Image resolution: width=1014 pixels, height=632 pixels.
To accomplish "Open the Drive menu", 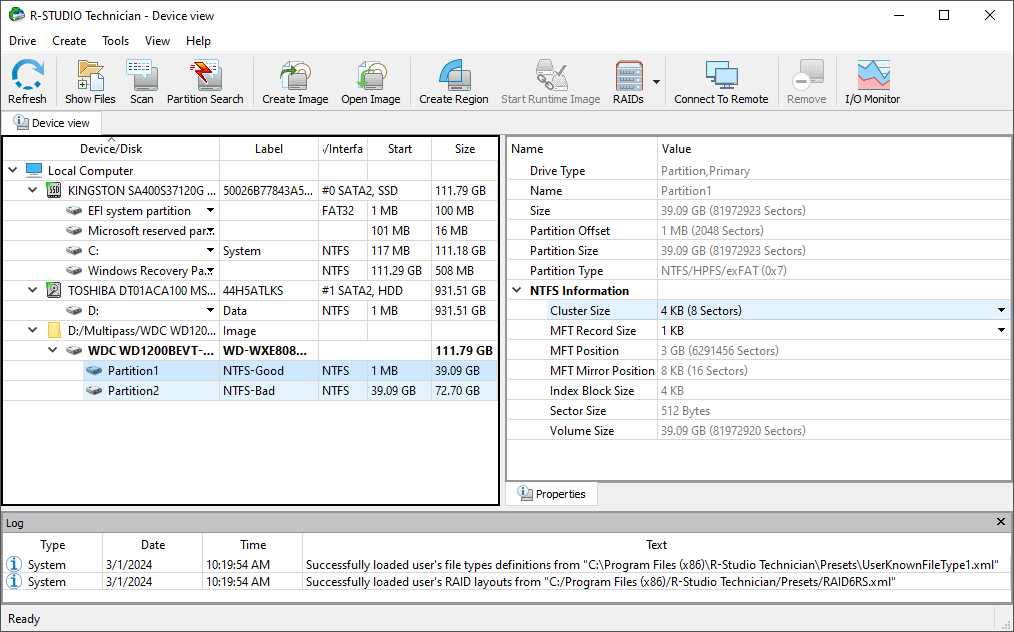I will point(23,41).
